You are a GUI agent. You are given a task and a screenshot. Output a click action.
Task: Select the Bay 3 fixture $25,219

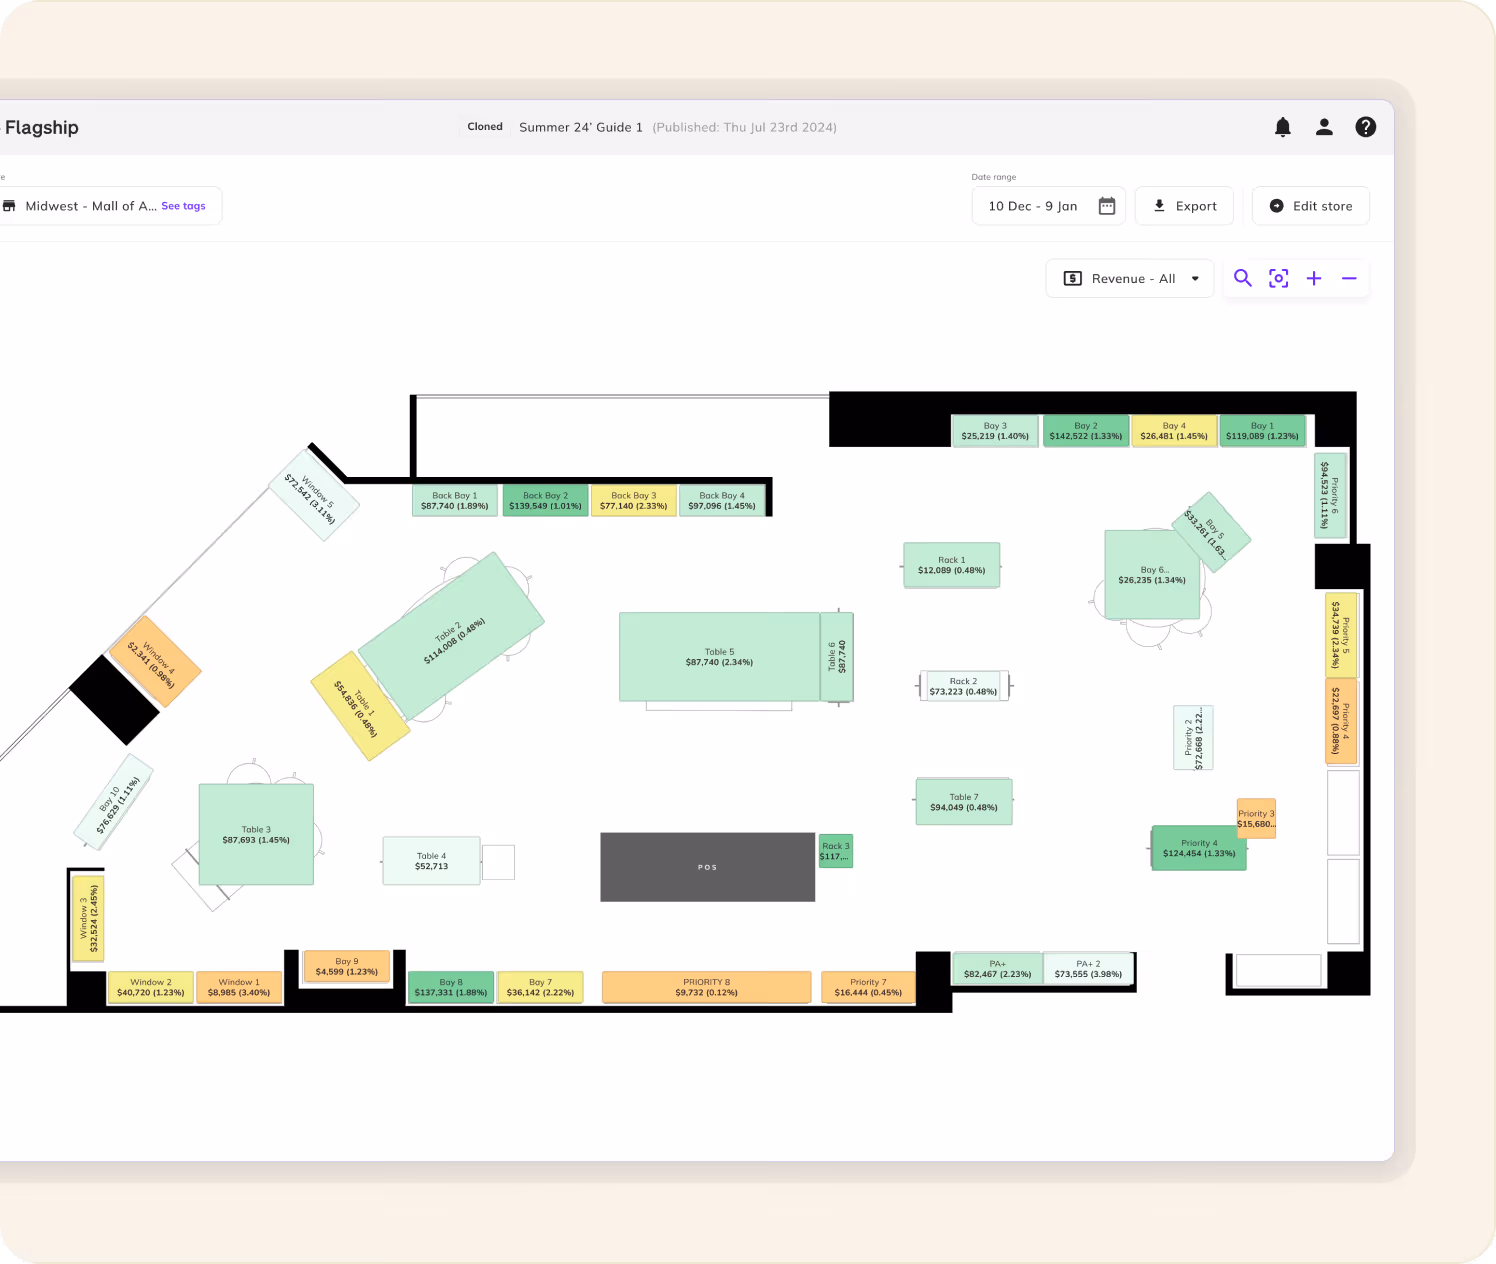995,431
